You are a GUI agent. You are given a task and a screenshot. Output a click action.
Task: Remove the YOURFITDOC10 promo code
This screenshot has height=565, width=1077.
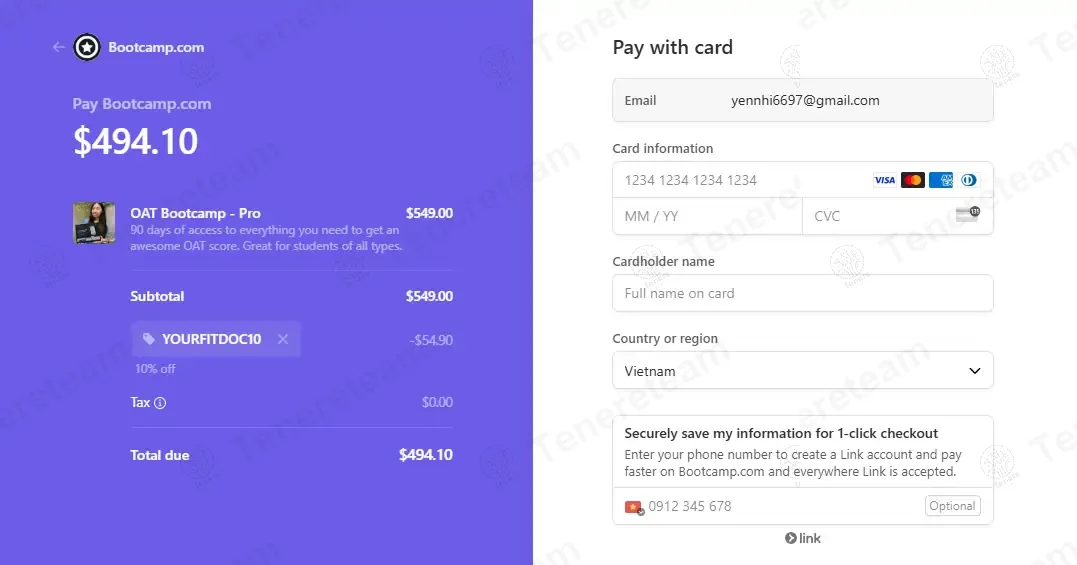click(x=283, y=340)
